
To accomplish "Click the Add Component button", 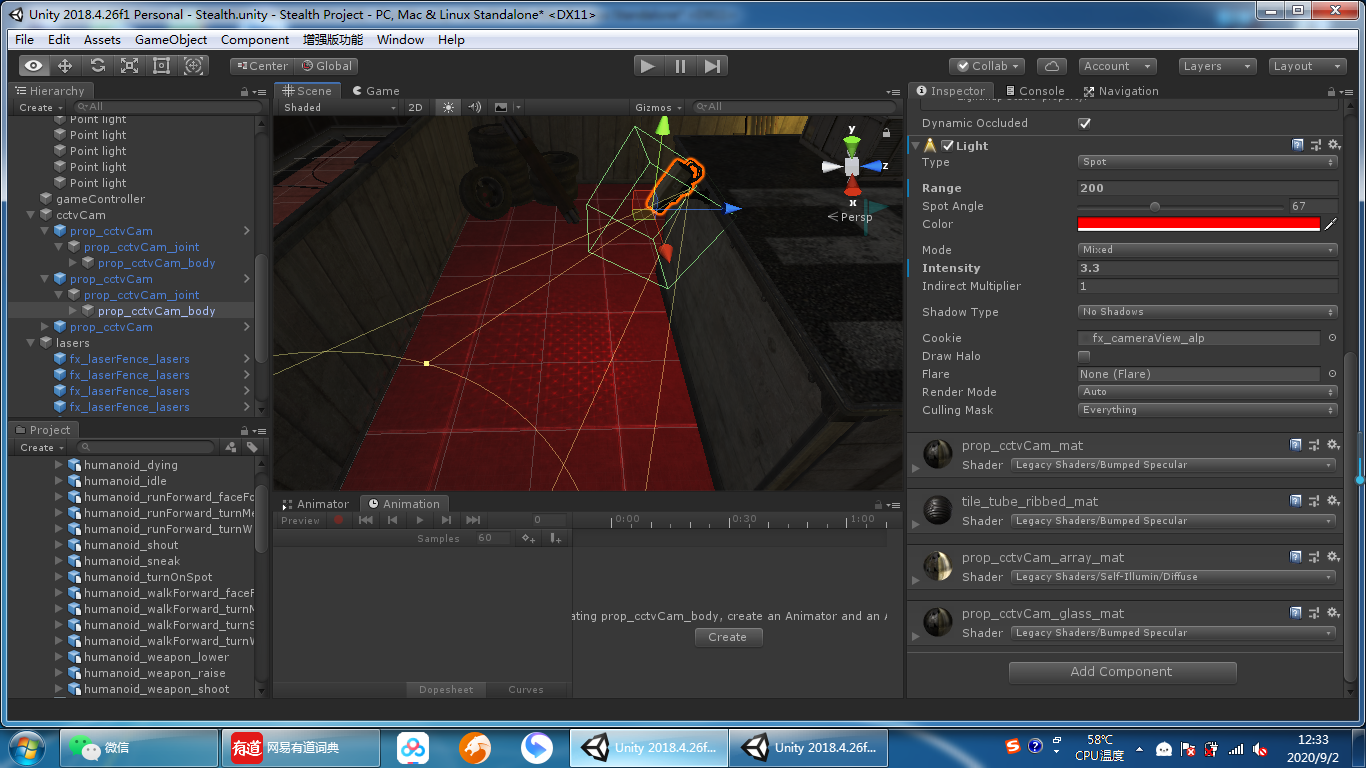I will [1122, 672].
